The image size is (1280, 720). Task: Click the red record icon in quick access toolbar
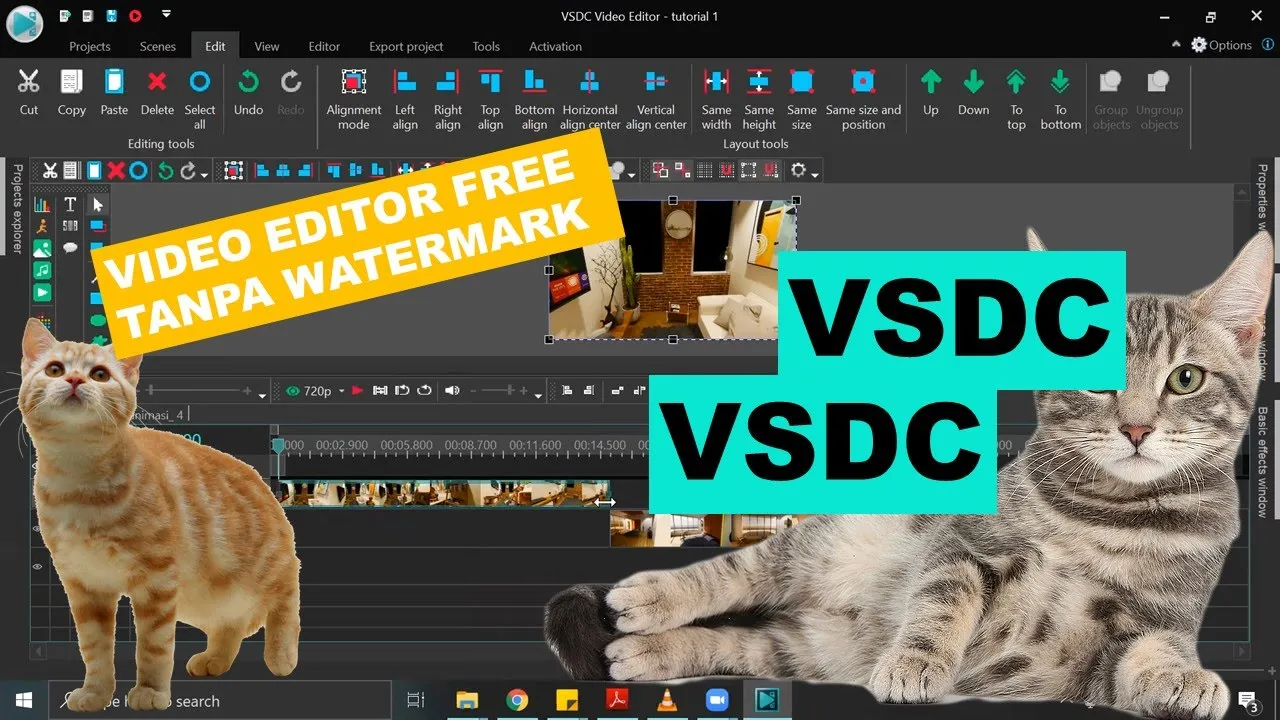[135, 16]
